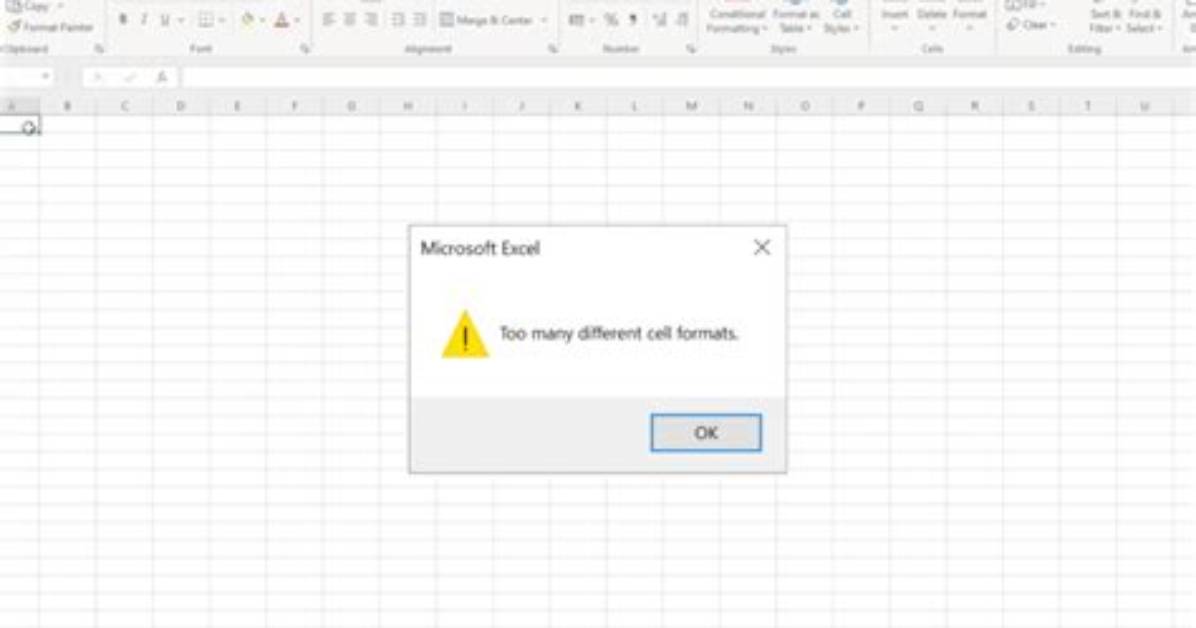This screenshot has height=628, width=1196.
Task: Apply Bold formatting from the ribbon
Action: pyautogui.click(x=123, y=20)
